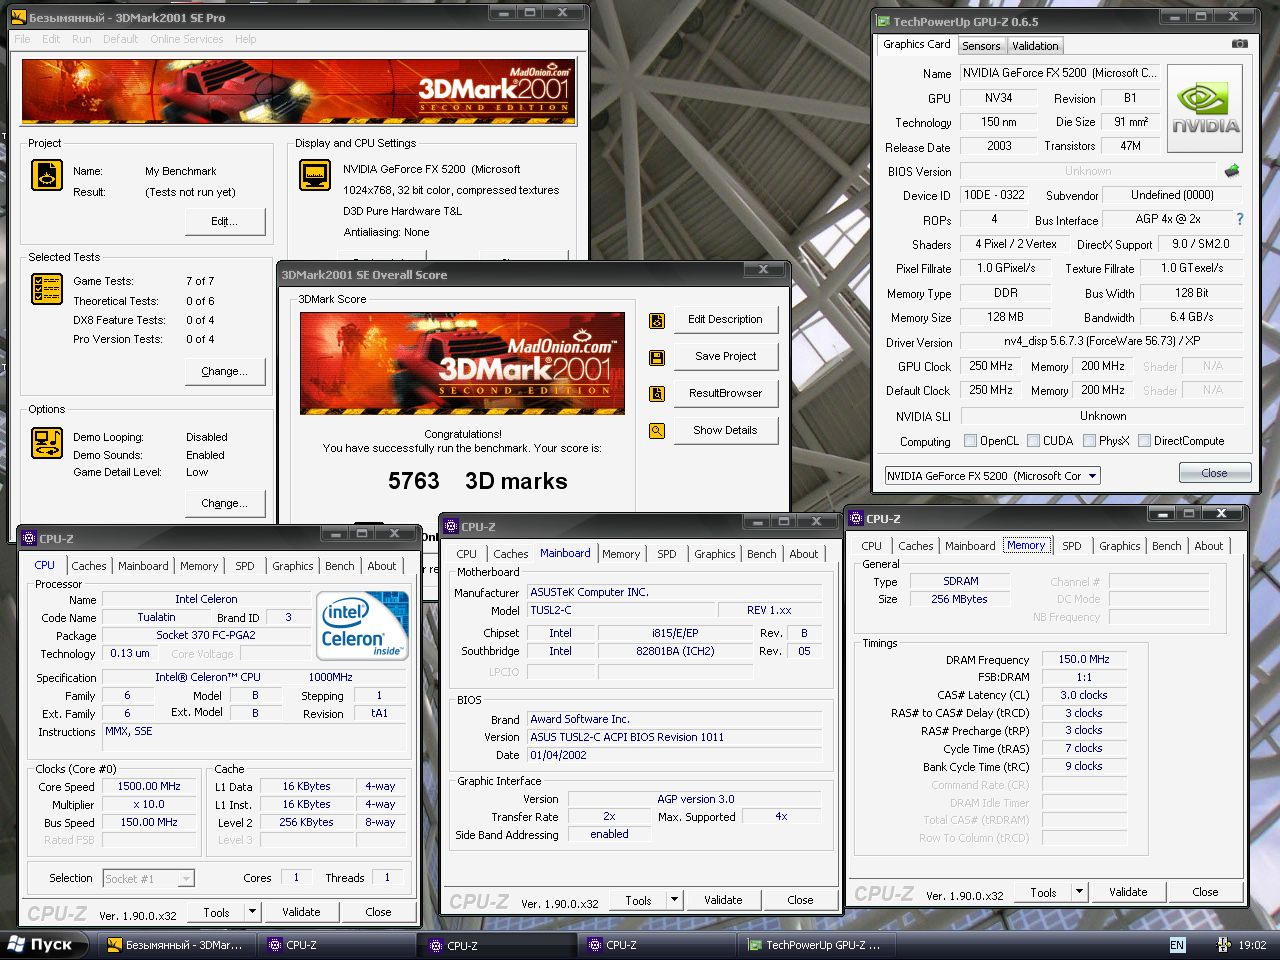
Task: Toggle the DirectCompute checkbox
Action: click(1144, 440)
